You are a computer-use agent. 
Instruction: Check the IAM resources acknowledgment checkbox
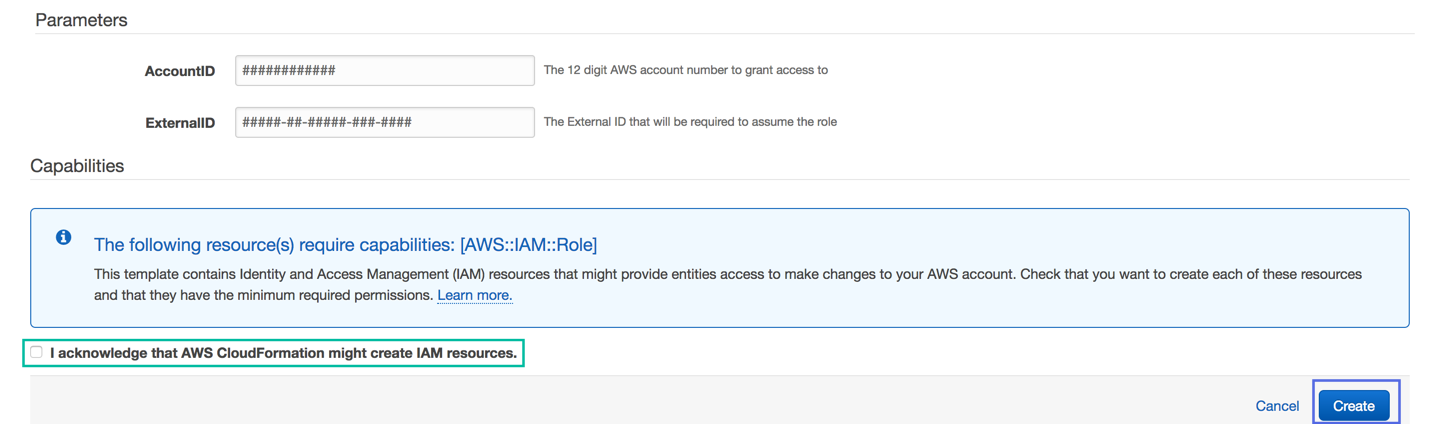click(x=37, y=352)
